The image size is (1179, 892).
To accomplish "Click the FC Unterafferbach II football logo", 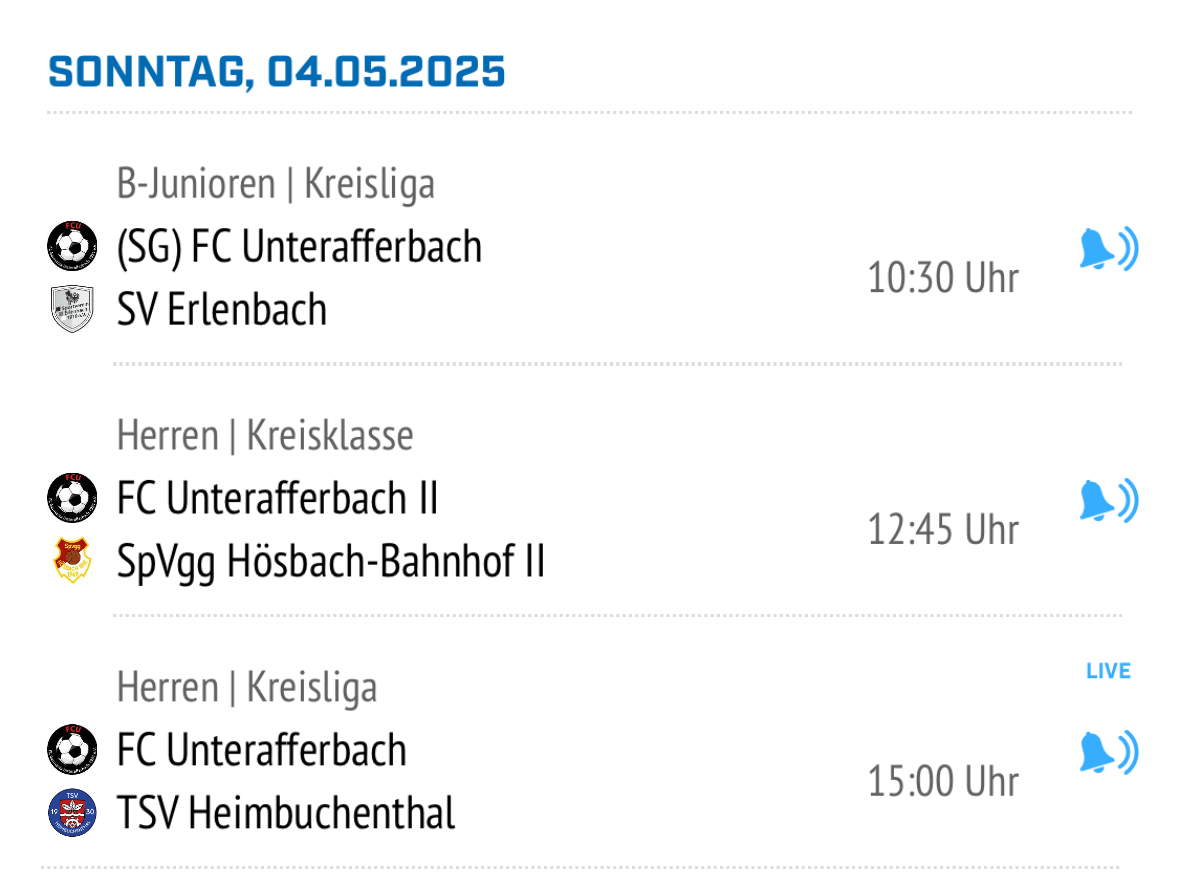I will click(x=72, y=497).
